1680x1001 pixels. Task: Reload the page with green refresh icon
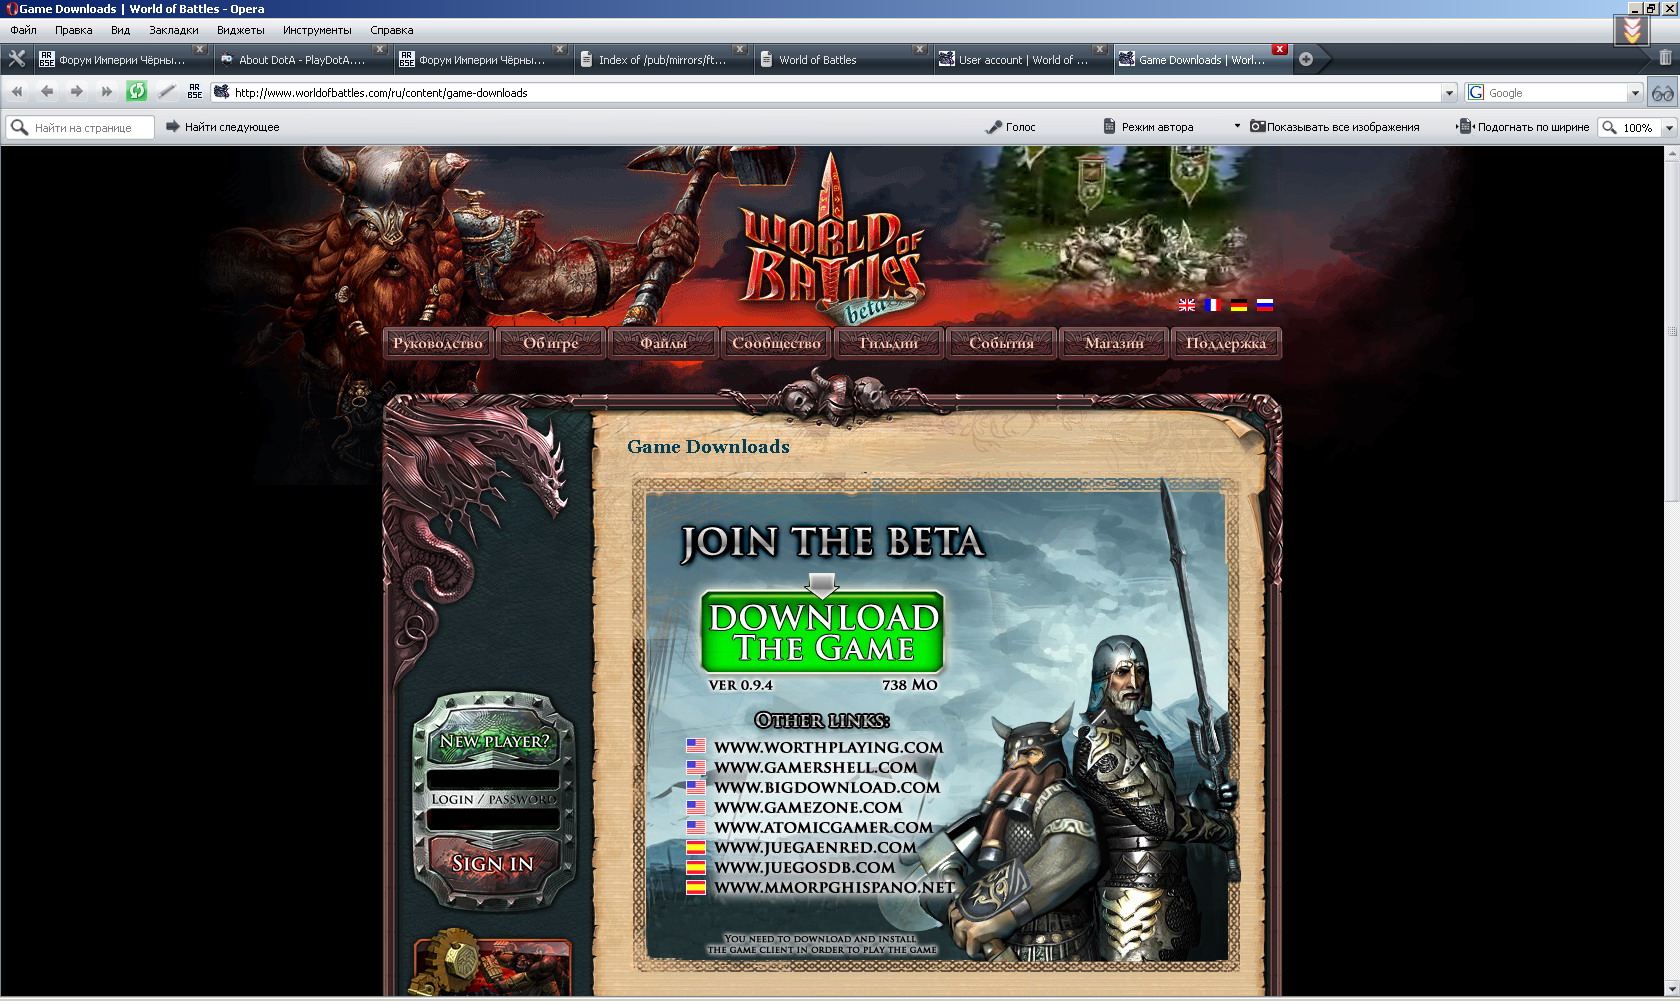[137, 92]
